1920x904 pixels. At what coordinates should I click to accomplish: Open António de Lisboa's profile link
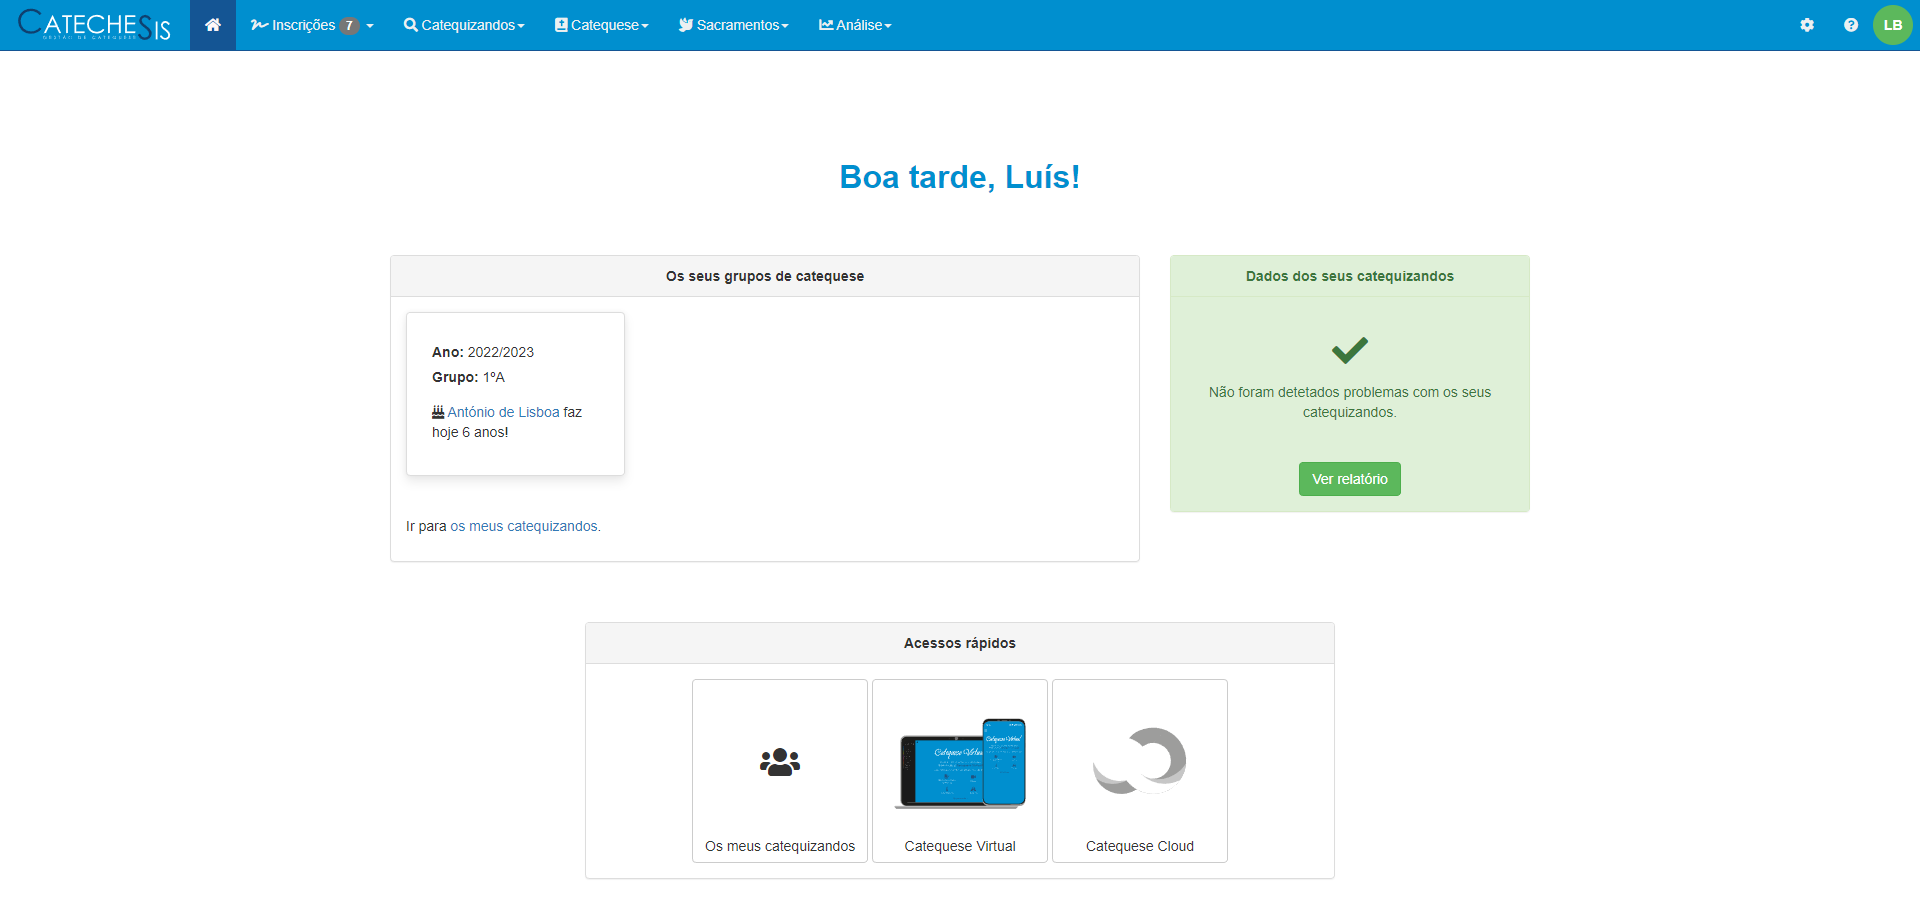pyautogui.click(x=503, y=412)
